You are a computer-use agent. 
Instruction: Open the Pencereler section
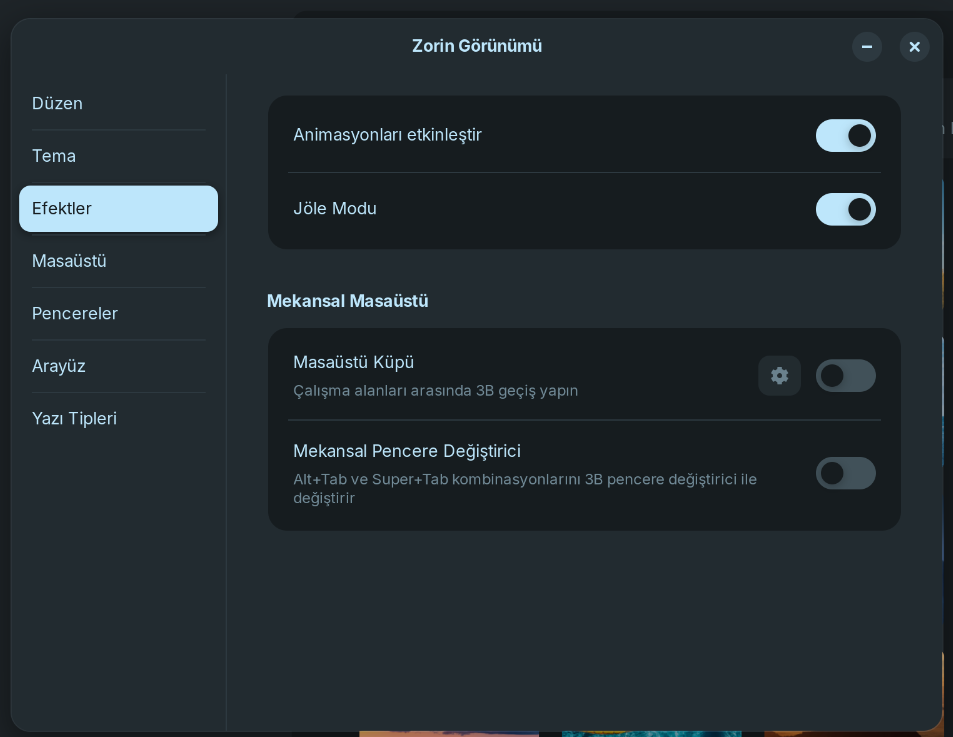(x=119, y=314)
